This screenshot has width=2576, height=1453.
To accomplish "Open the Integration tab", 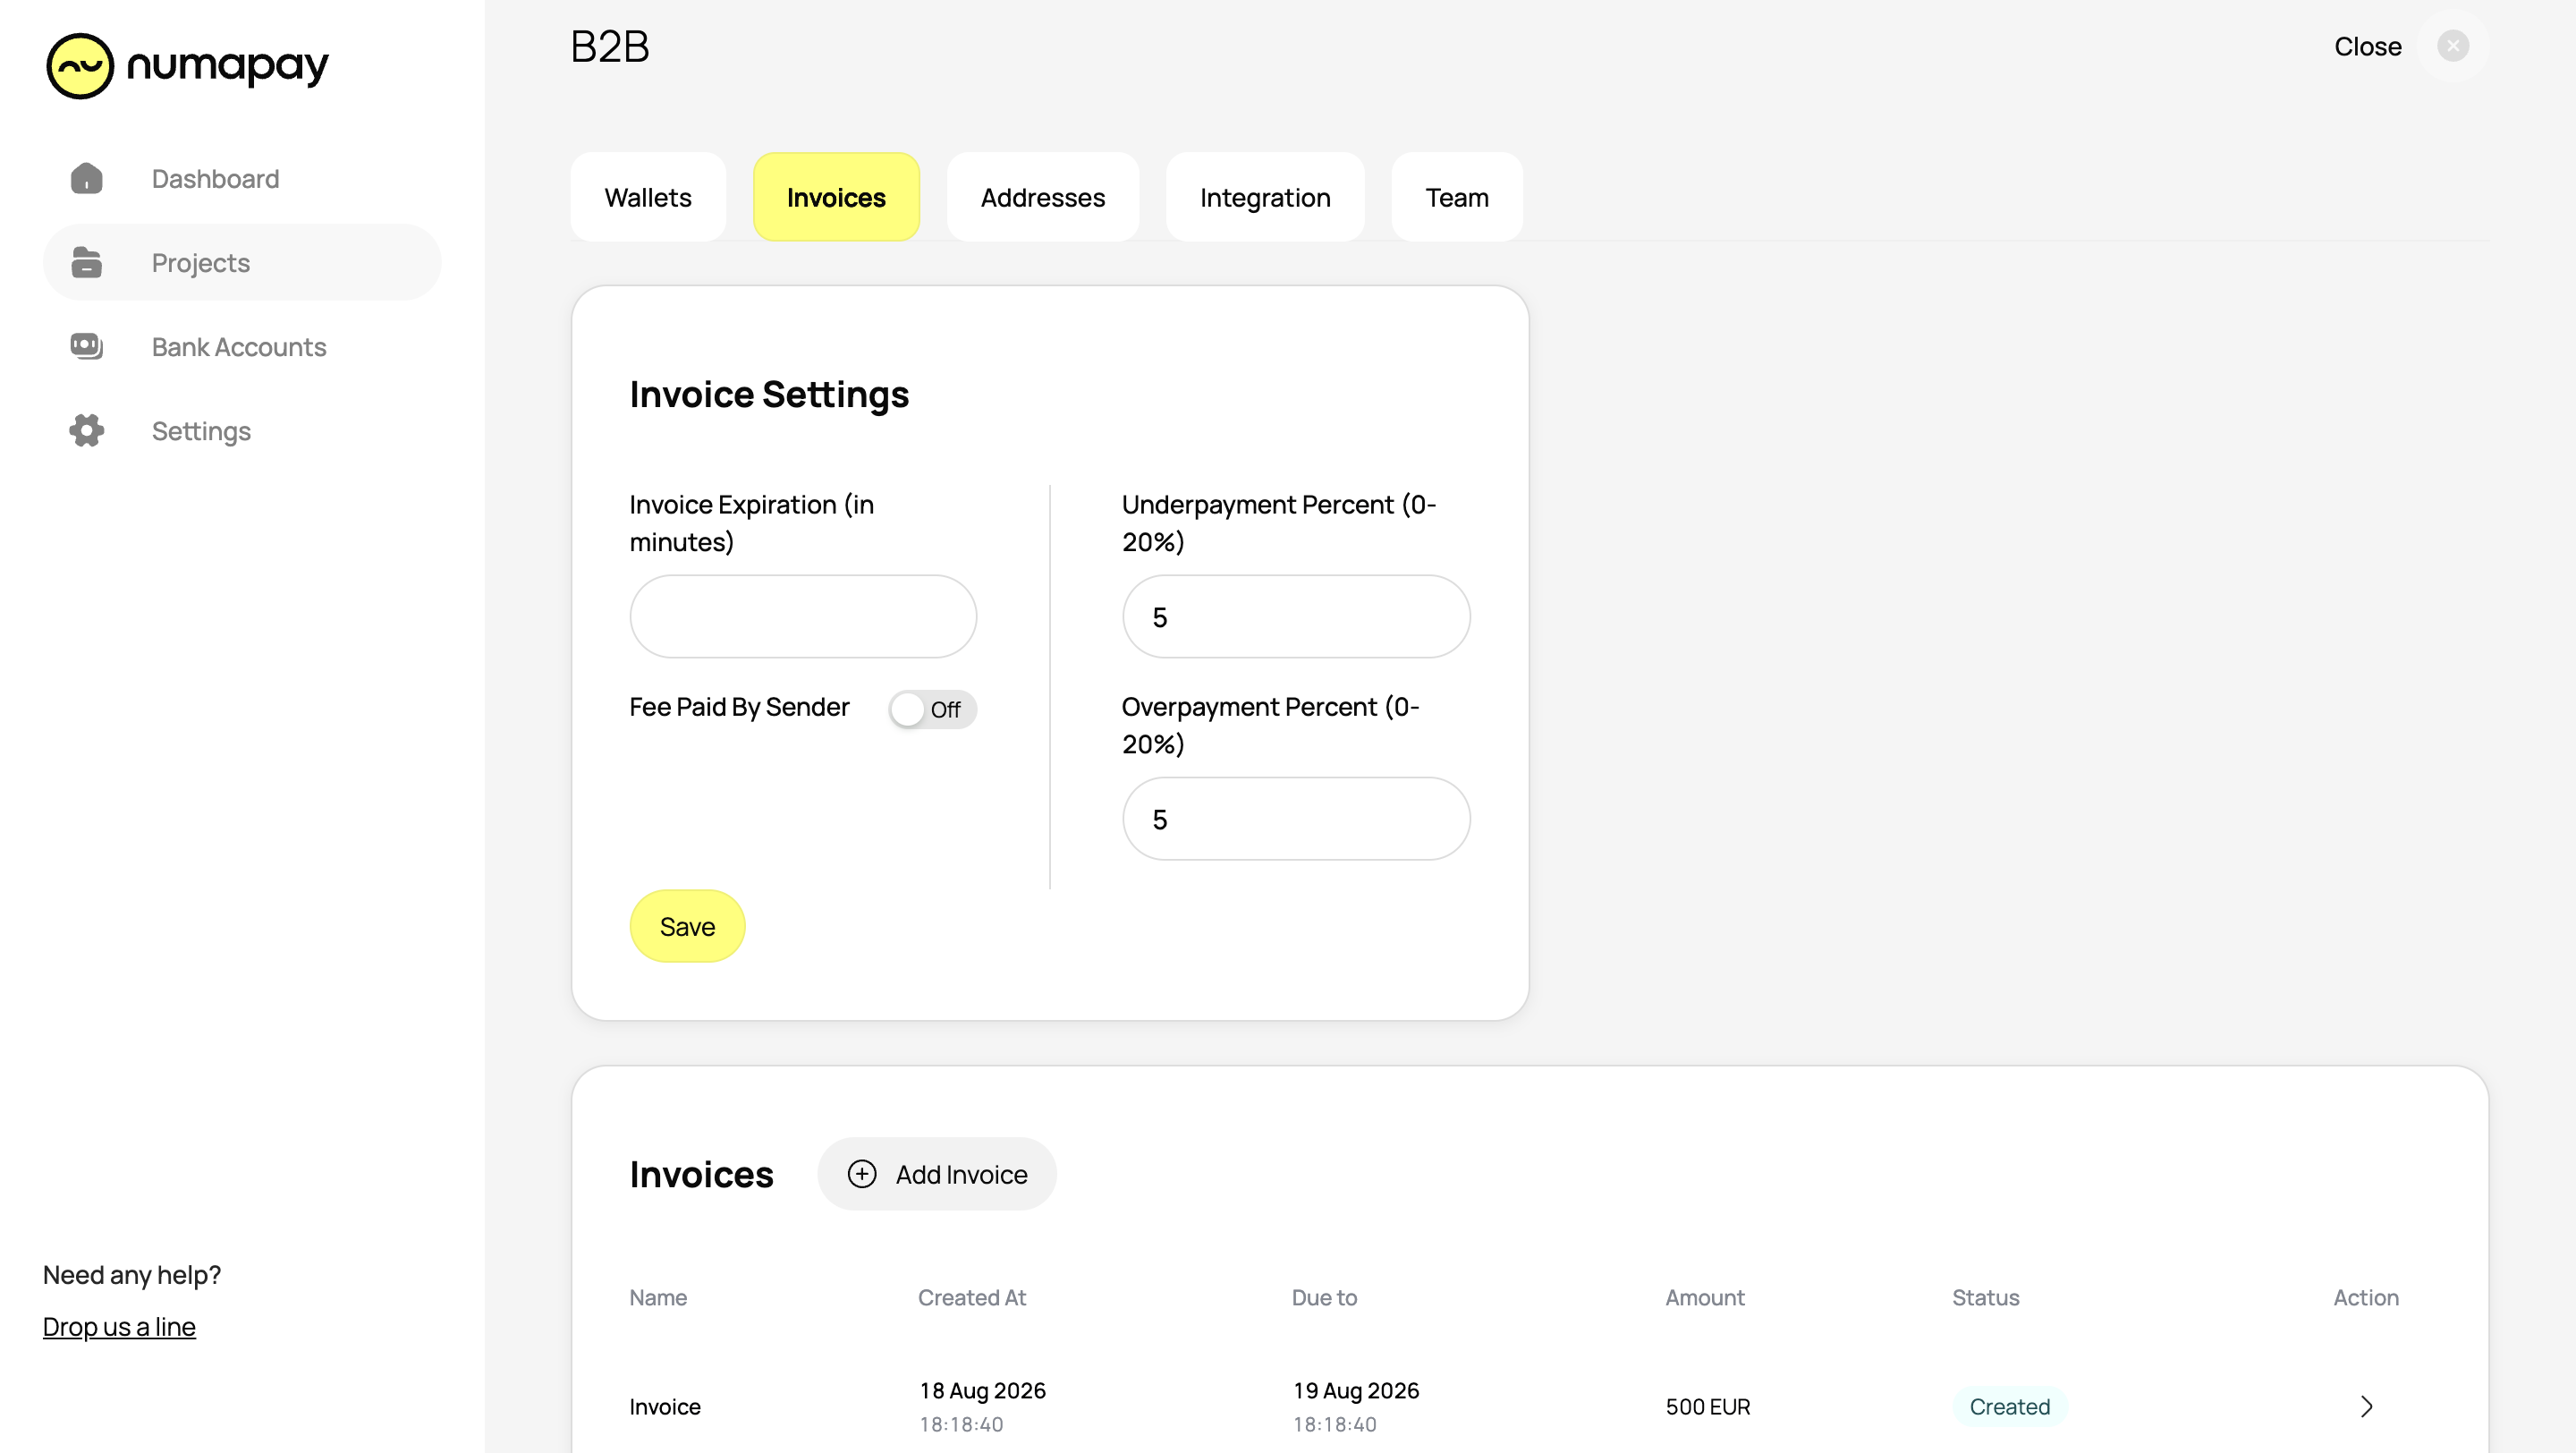I will coord(1265,197).
